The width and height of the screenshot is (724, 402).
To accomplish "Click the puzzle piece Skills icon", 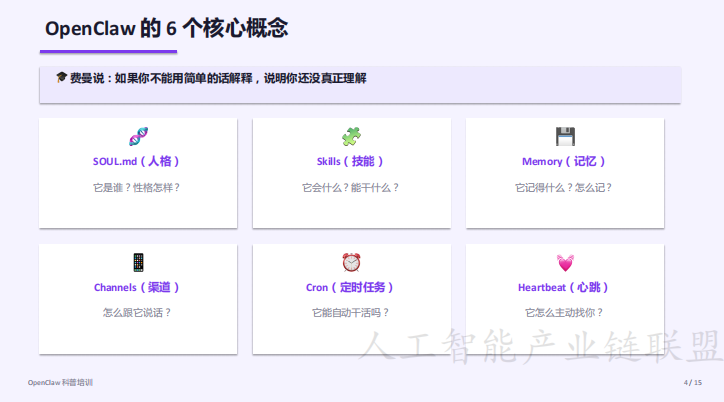I will click(x=351, y=137).
